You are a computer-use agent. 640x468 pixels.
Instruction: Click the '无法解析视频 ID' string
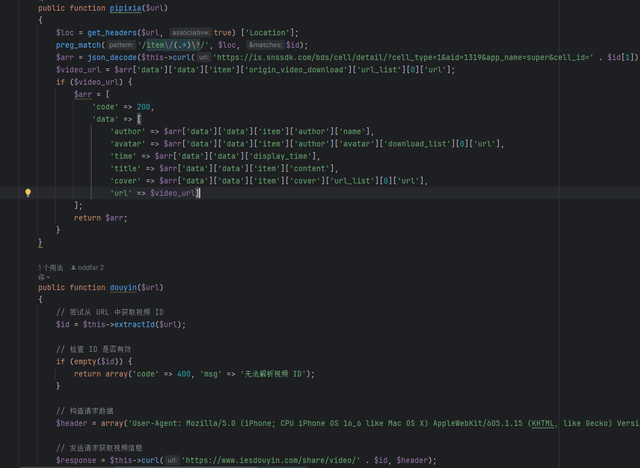(273, 374)
